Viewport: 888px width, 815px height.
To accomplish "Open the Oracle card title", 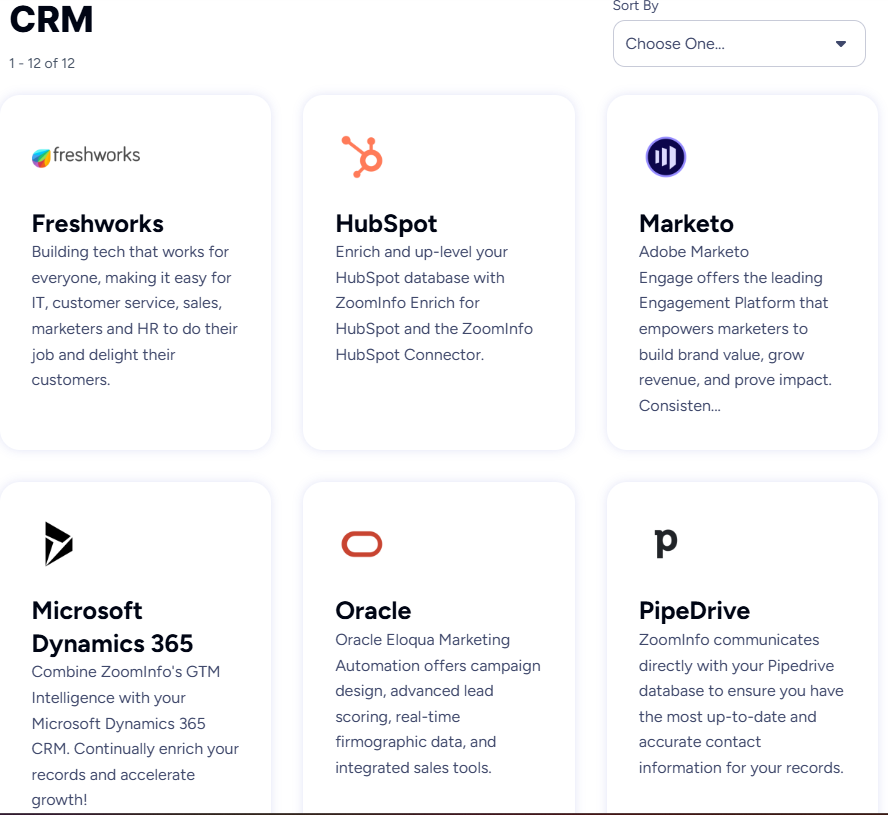I will tap(373, 611).
